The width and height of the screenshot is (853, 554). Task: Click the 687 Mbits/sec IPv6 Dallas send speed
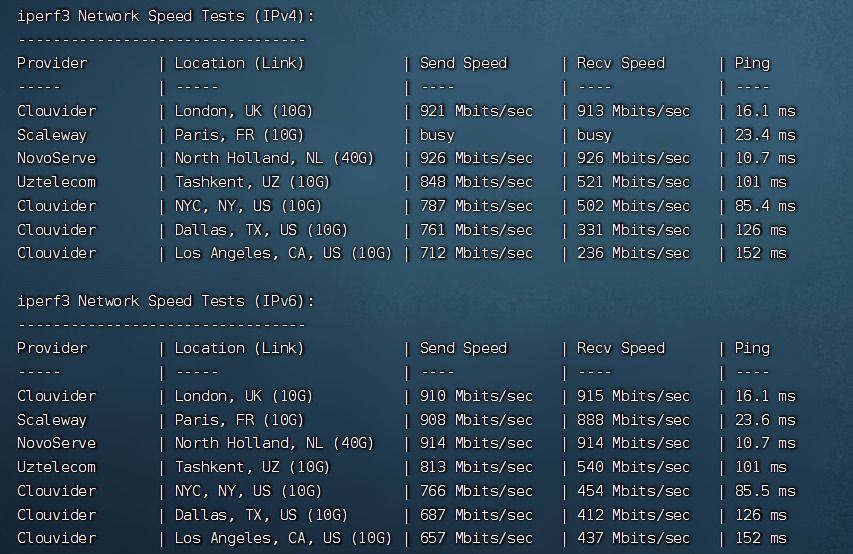point(476,515)
